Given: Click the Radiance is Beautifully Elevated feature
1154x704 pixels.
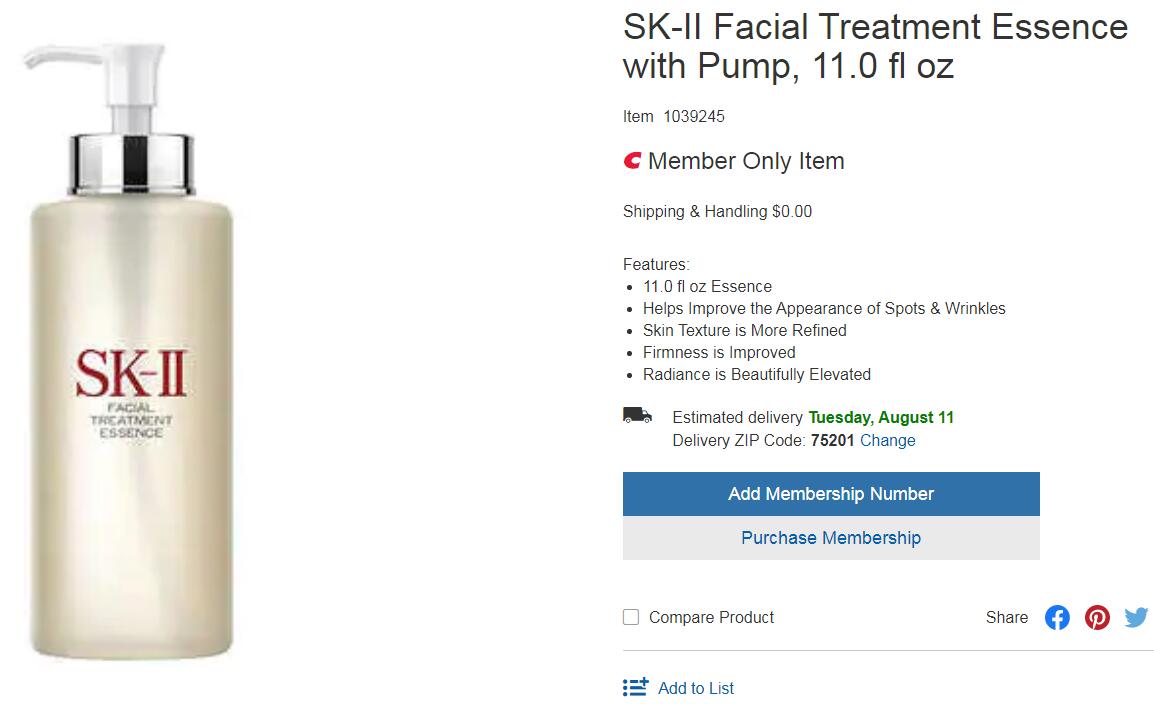Looking at the screenshot, I should pos(757,374).
